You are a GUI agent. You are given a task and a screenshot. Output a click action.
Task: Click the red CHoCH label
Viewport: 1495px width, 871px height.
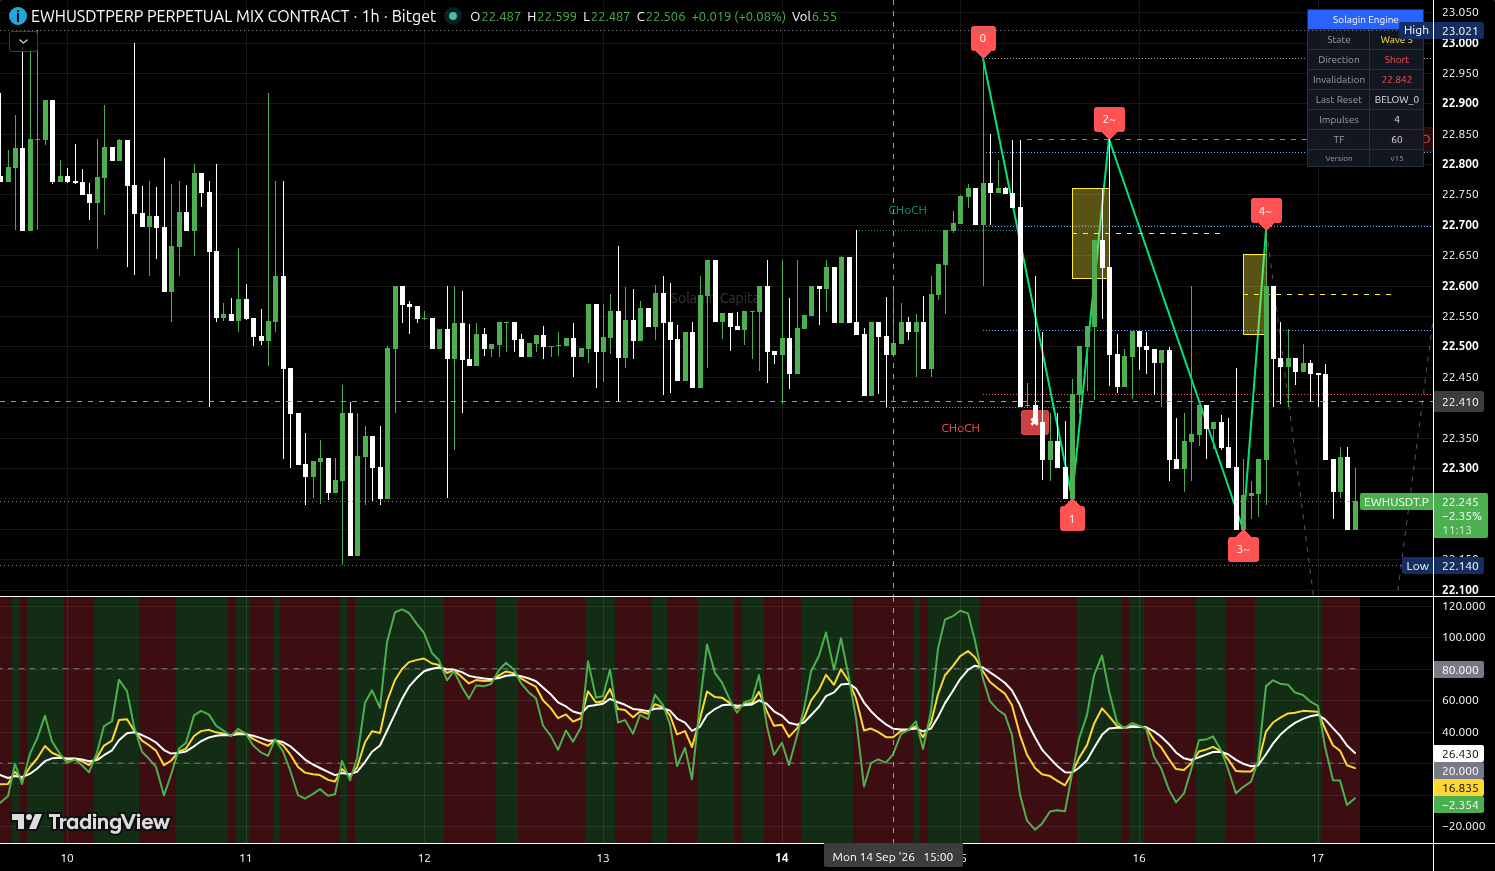(960, 428)
